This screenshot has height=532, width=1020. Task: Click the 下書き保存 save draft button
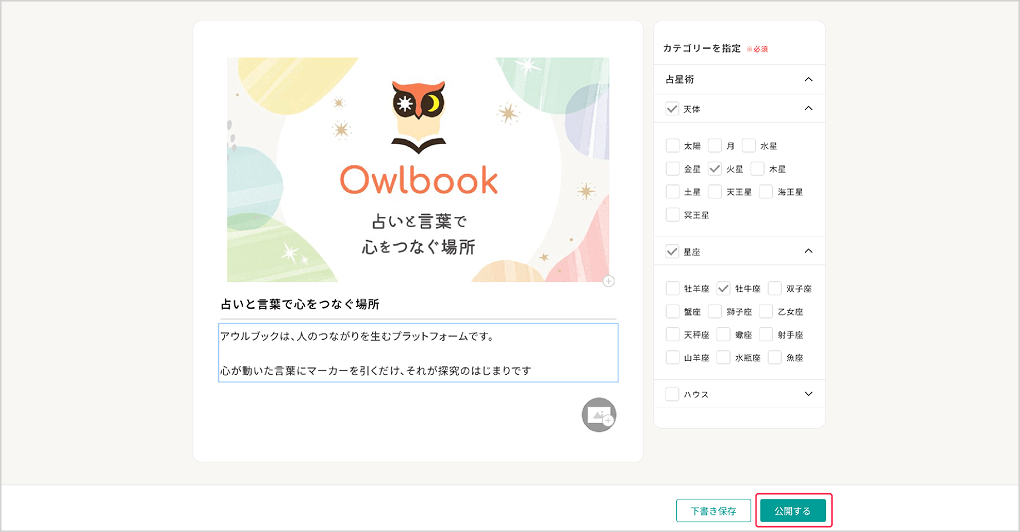tap(714, 511)
